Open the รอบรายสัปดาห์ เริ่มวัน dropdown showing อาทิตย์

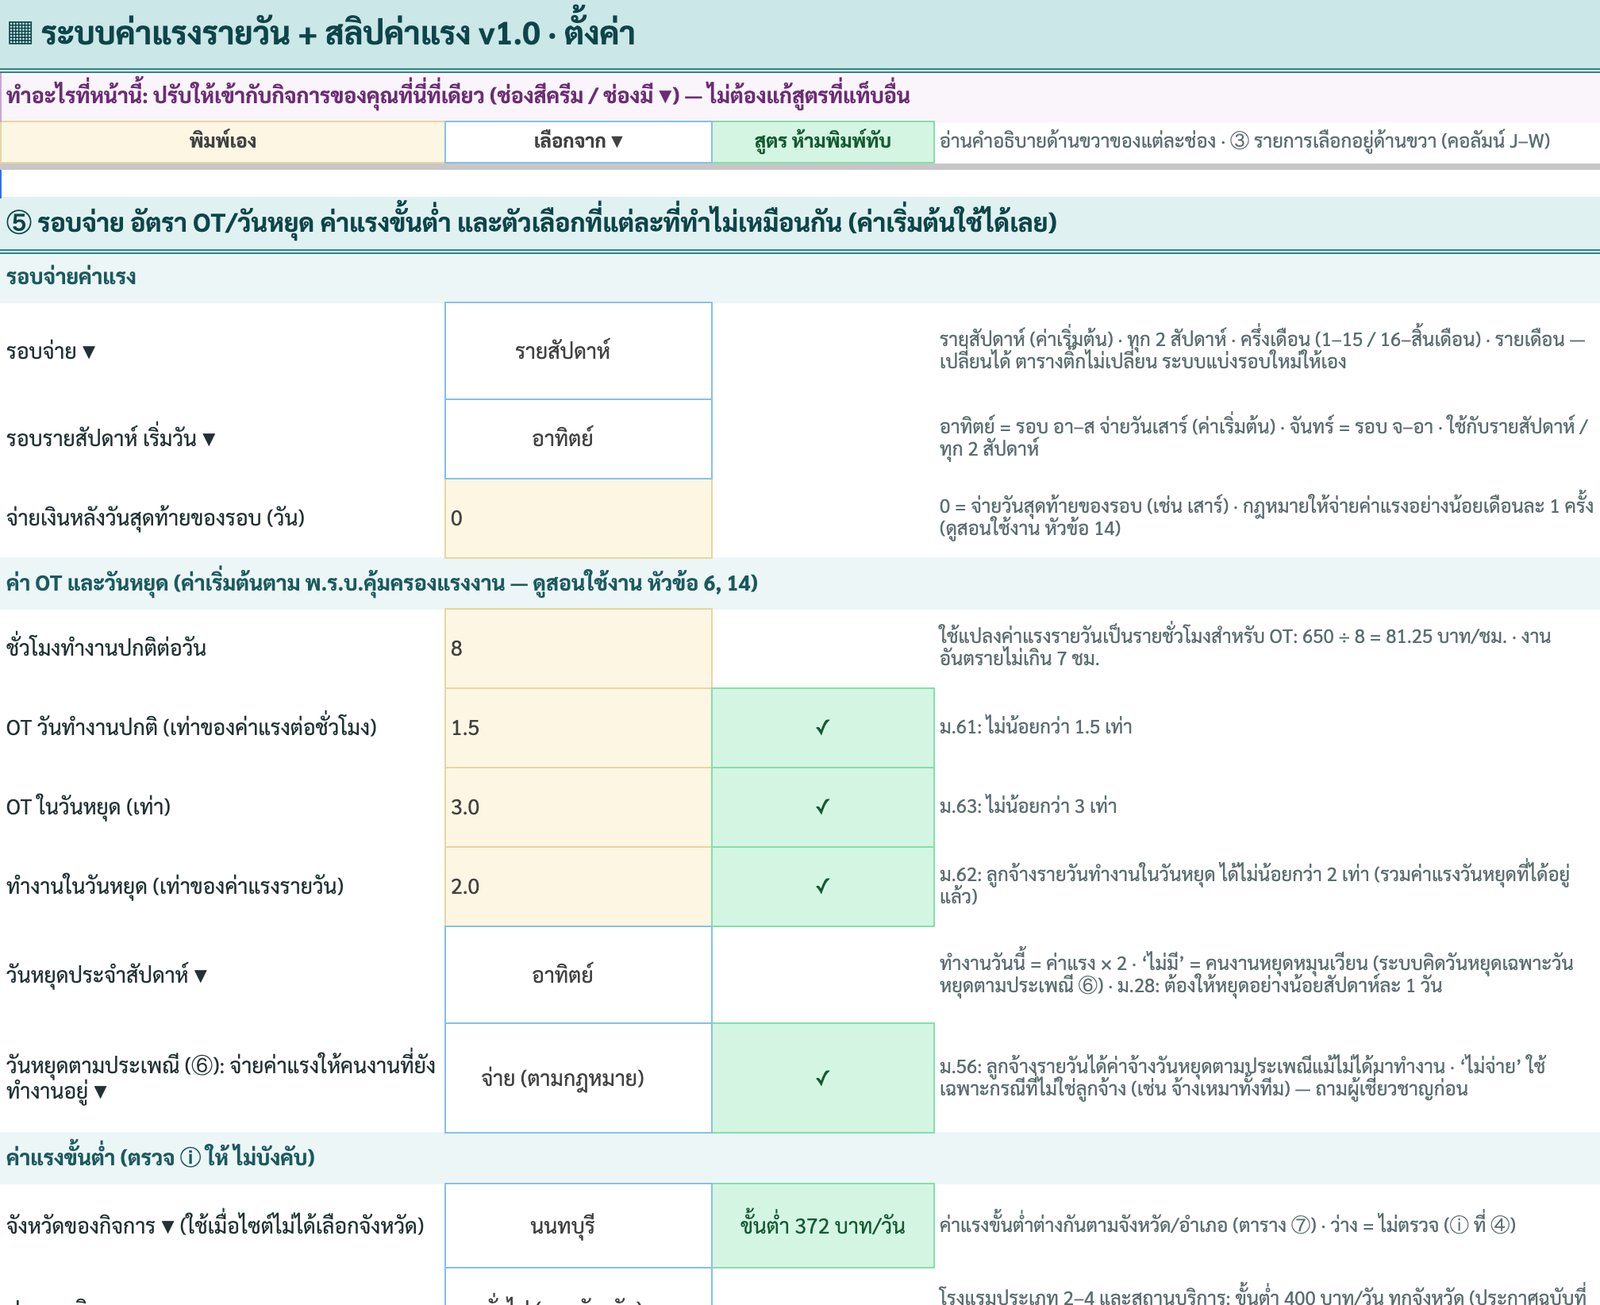pos(578,439)
